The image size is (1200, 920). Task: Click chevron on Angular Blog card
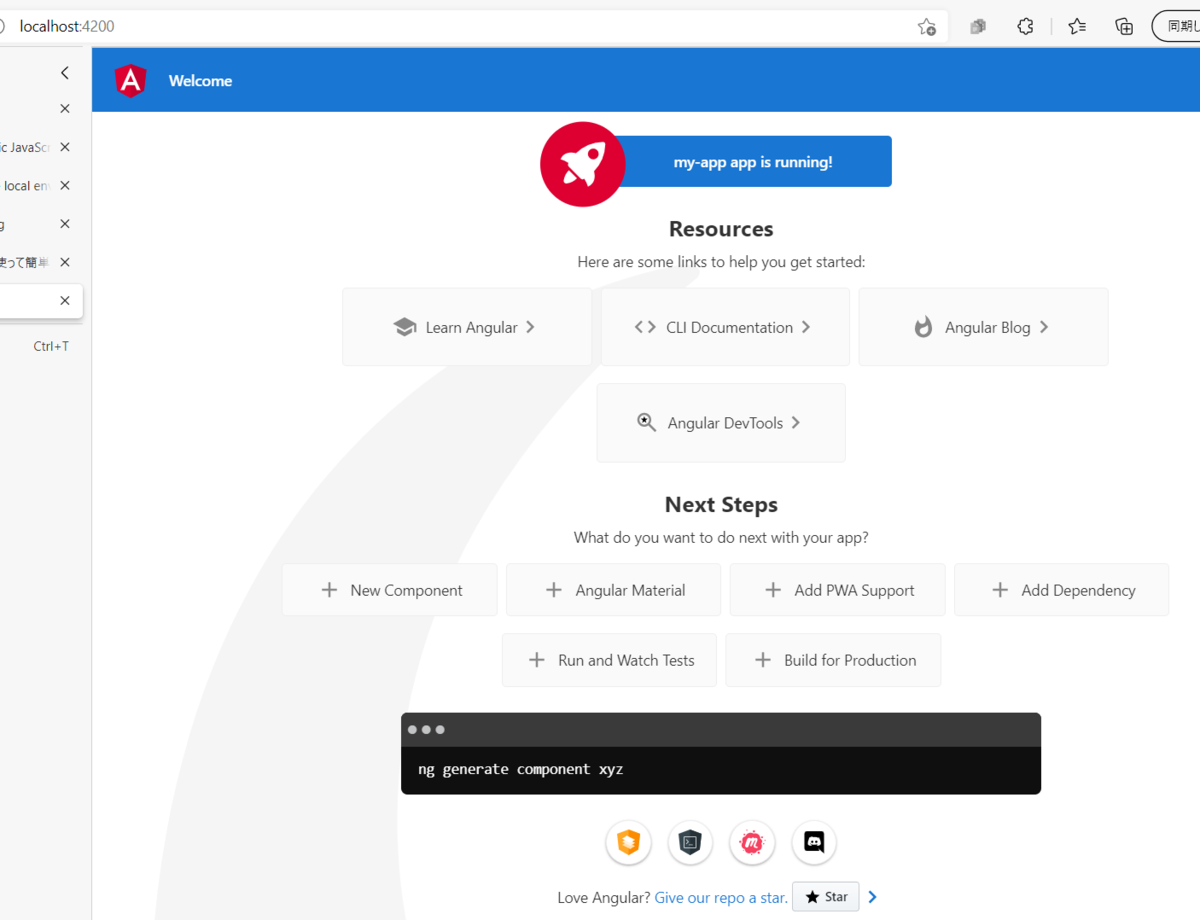1043,327
